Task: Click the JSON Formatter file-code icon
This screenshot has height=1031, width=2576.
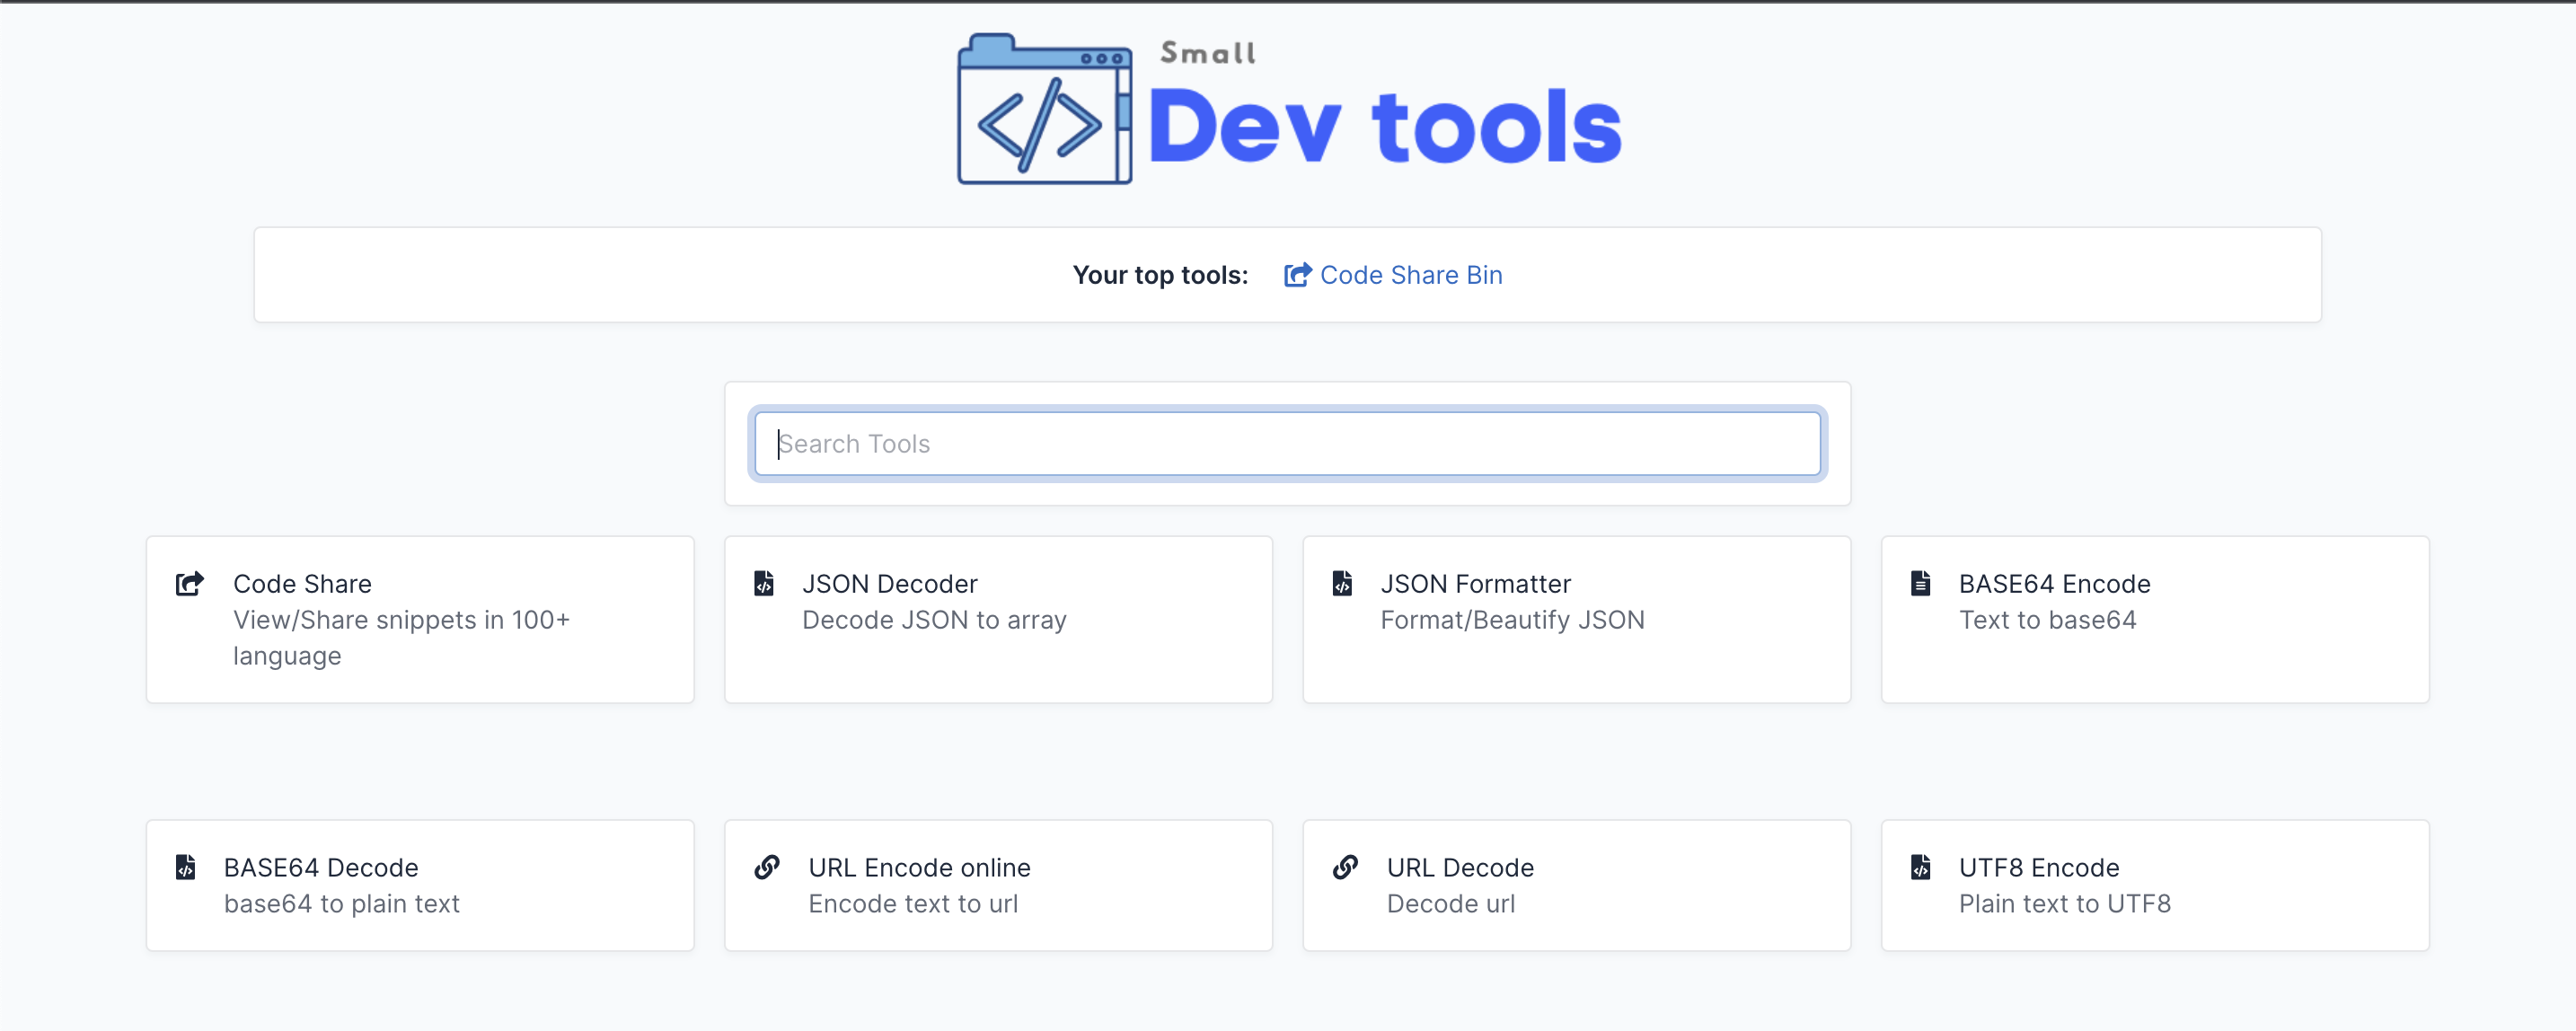Action: pos(1342,583)
